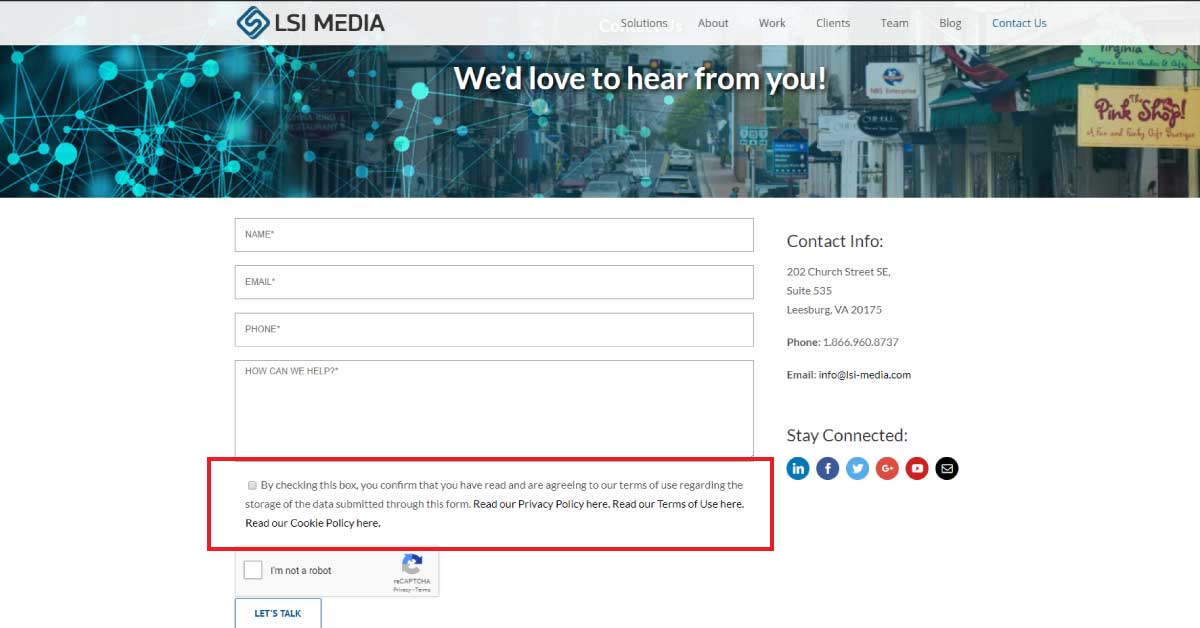
Task: Open the LinkedIn social icon
Action: tap(798, 468)
